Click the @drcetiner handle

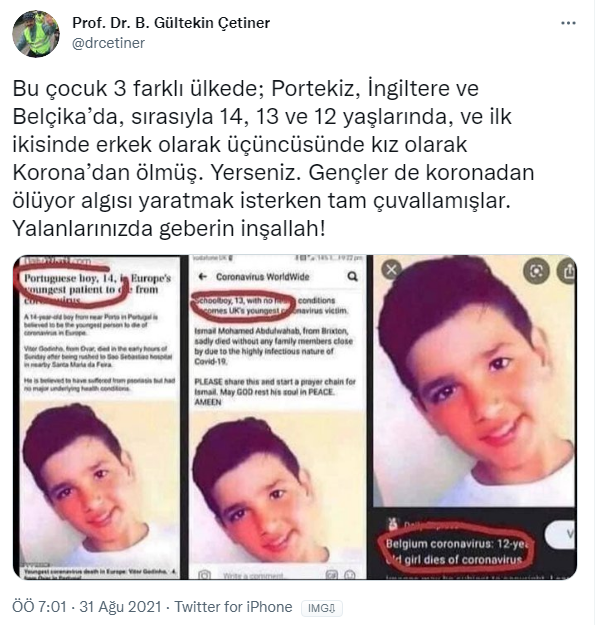pos(108,43)
